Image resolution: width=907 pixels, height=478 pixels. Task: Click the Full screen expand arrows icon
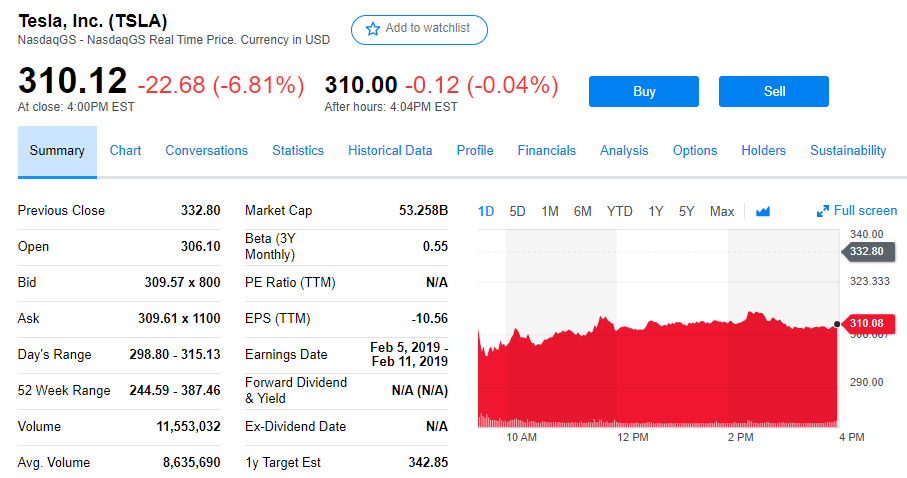tap(823, 211)
